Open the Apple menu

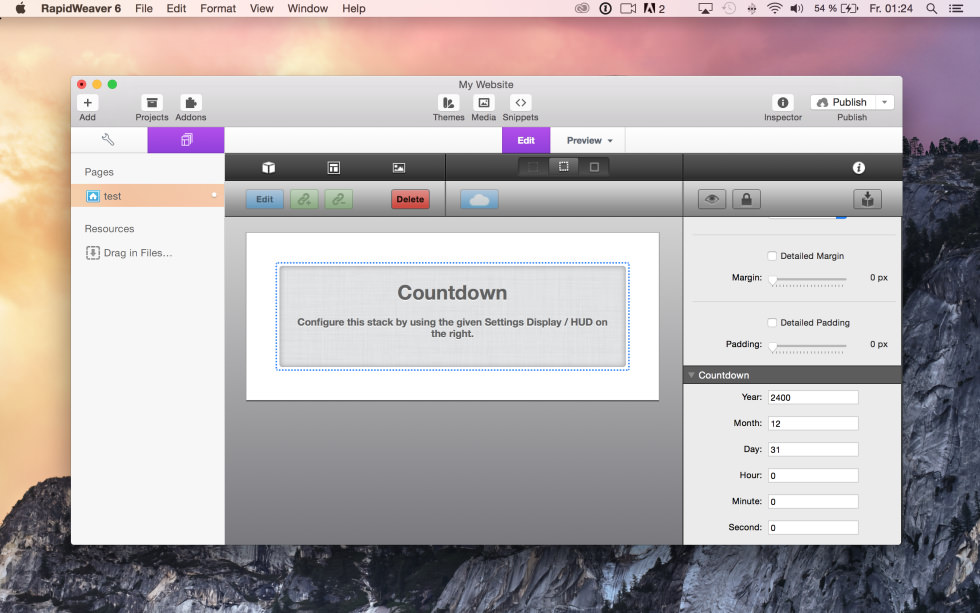pyautogui.click(x=20, y=8)
